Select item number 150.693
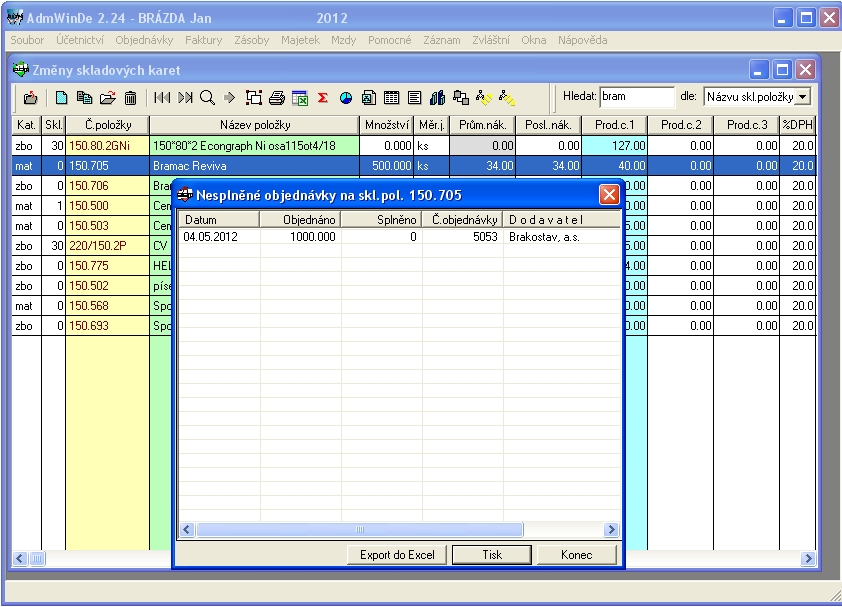This screenshot has height=607, width=842. [107, 326]
